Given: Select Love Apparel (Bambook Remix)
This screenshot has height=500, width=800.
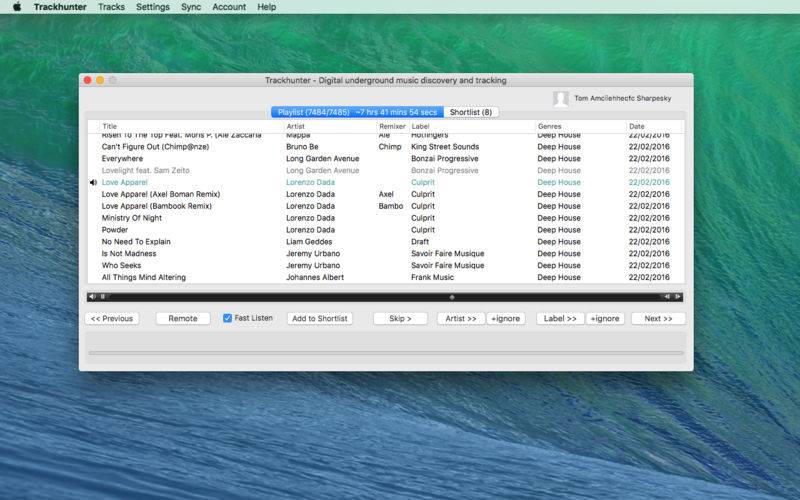Looking at the screenshot, I should (157, 206).
